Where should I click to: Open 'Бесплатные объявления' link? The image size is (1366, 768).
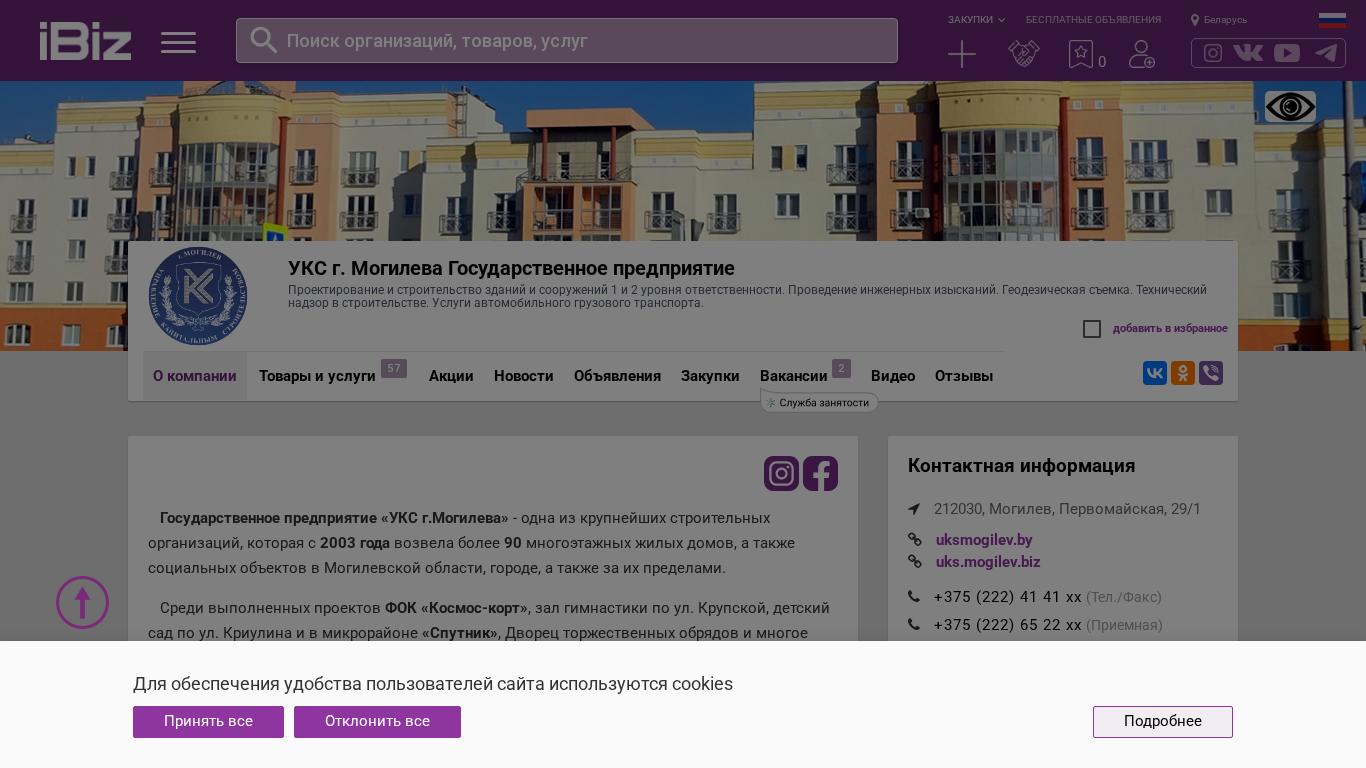click(1093, 20)
